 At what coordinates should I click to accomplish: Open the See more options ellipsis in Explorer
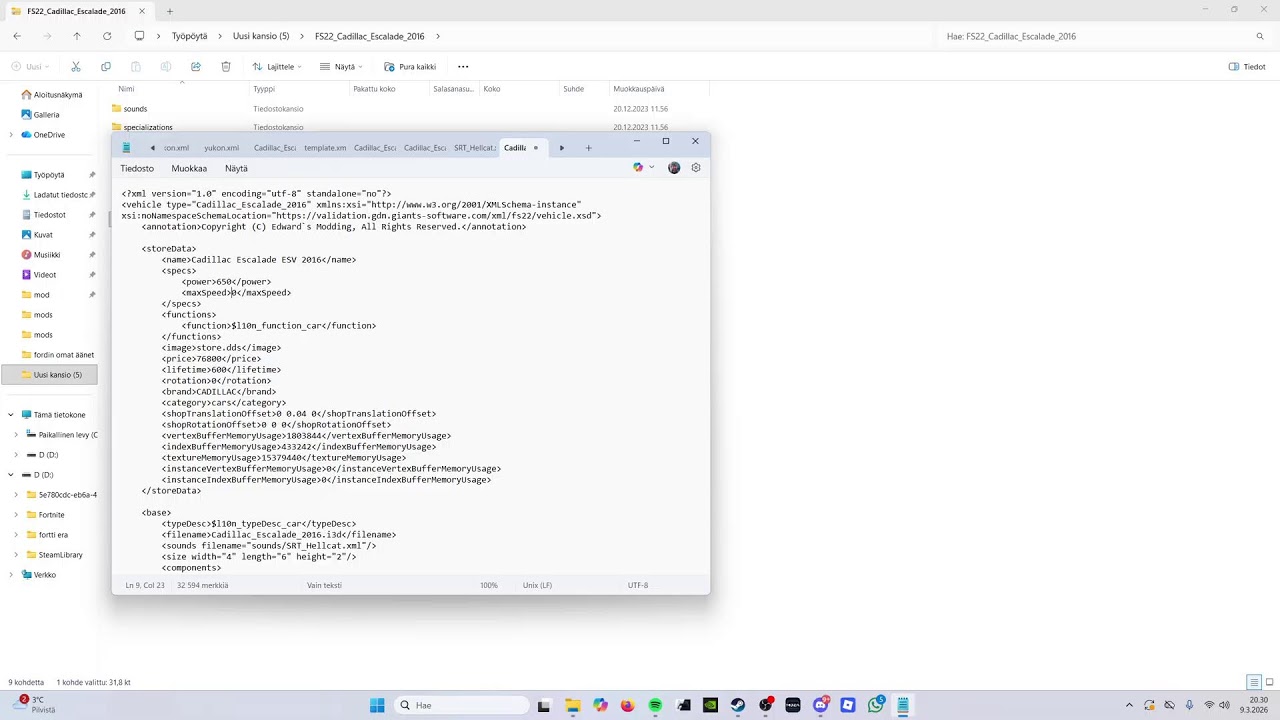463,67
